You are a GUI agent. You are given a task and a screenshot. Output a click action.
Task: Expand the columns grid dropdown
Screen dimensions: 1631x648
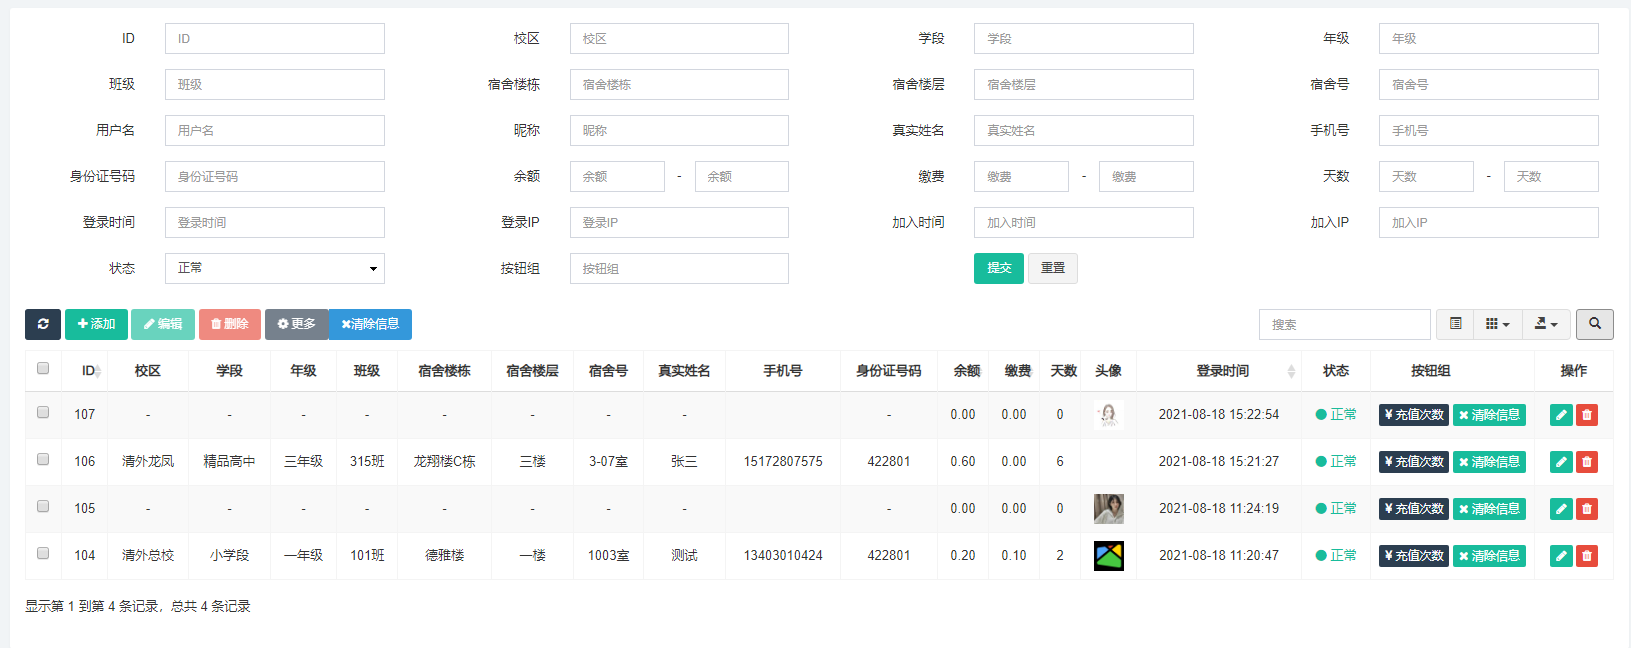click(x=1497, y=324)
